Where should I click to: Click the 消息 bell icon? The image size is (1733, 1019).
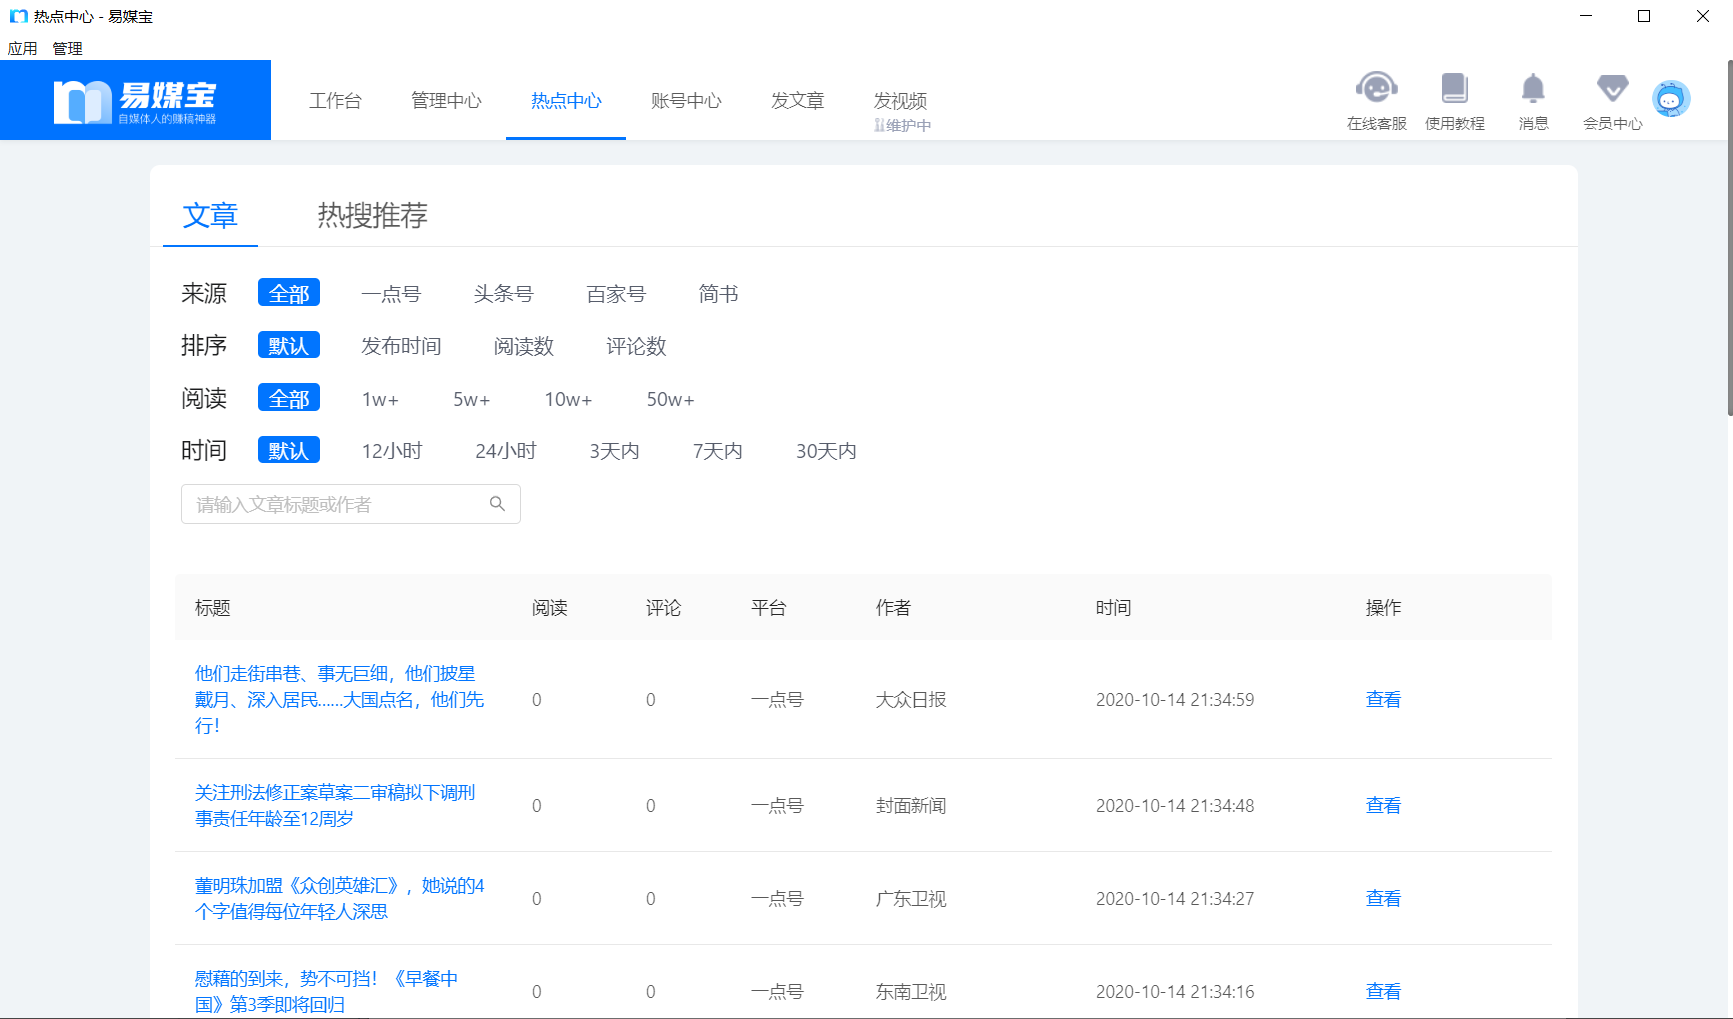tap(1533, 89)
